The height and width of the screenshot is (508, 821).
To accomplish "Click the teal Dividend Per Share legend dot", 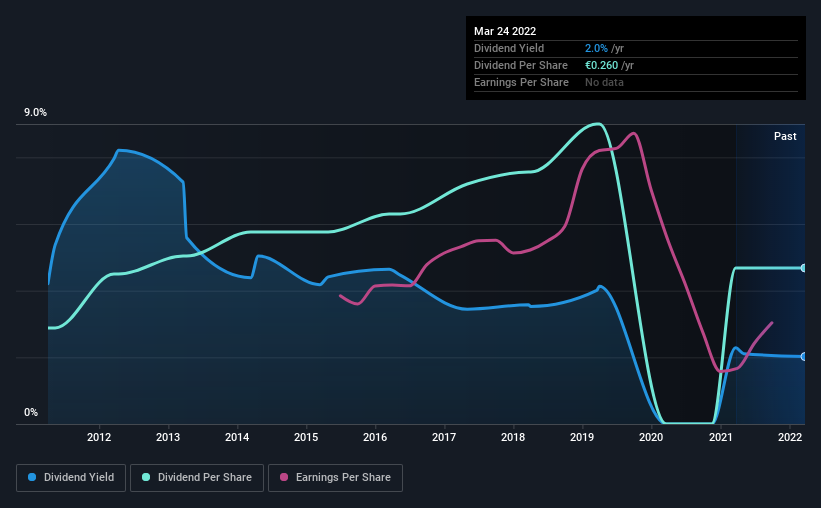I will click(146, 477).
